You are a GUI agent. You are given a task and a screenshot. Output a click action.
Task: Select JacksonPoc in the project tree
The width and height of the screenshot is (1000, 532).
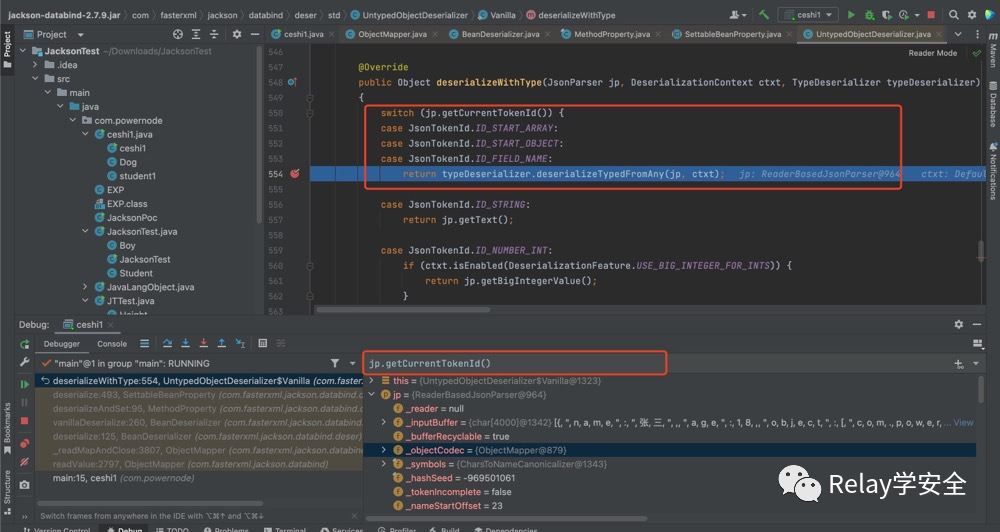click(131, 218)
